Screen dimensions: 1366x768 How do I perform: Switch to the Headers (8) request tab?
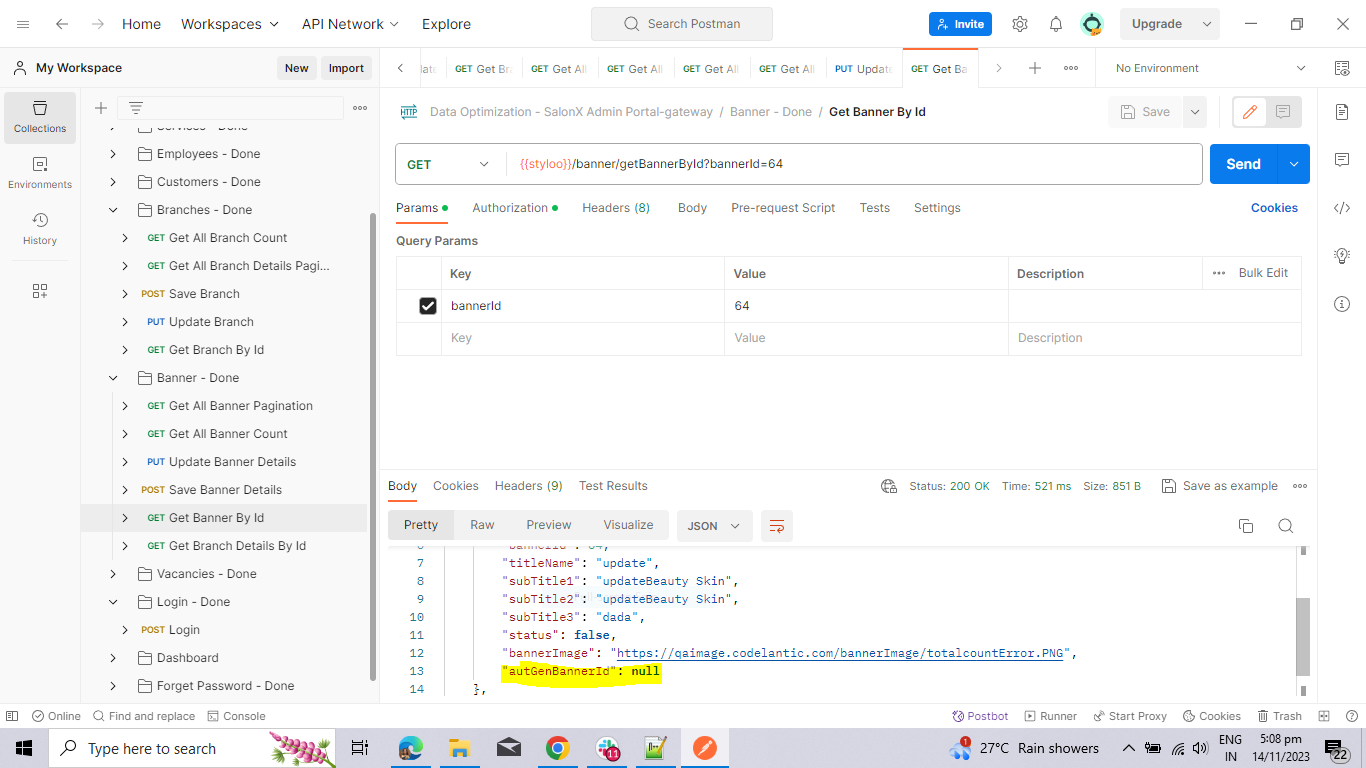[616, 208]
